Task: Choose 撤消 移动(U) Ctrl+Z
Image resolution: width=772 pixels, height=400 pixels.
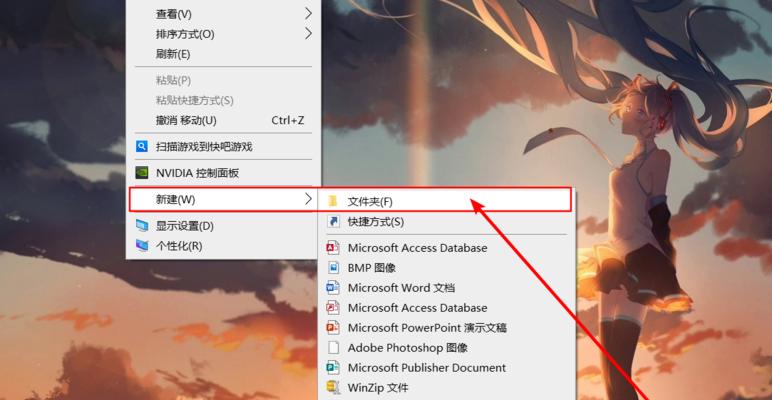Action: pyautogui.click(x=224, y=120)
